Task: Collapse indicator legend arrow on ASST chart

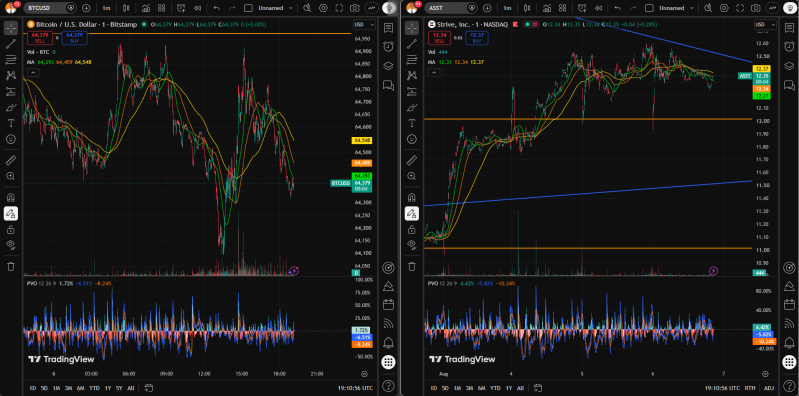Action: coord(434,73)
